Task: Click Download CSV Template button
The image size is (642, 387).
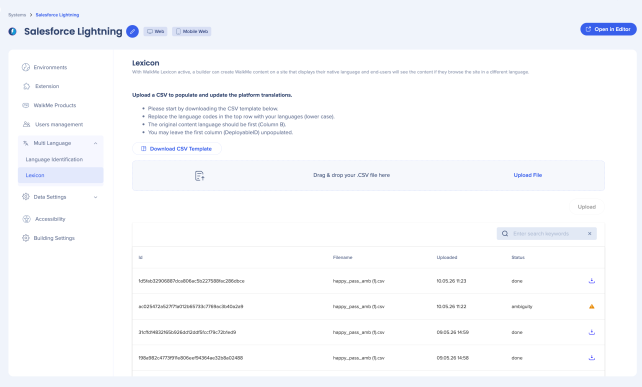Action: coord(177,149)
